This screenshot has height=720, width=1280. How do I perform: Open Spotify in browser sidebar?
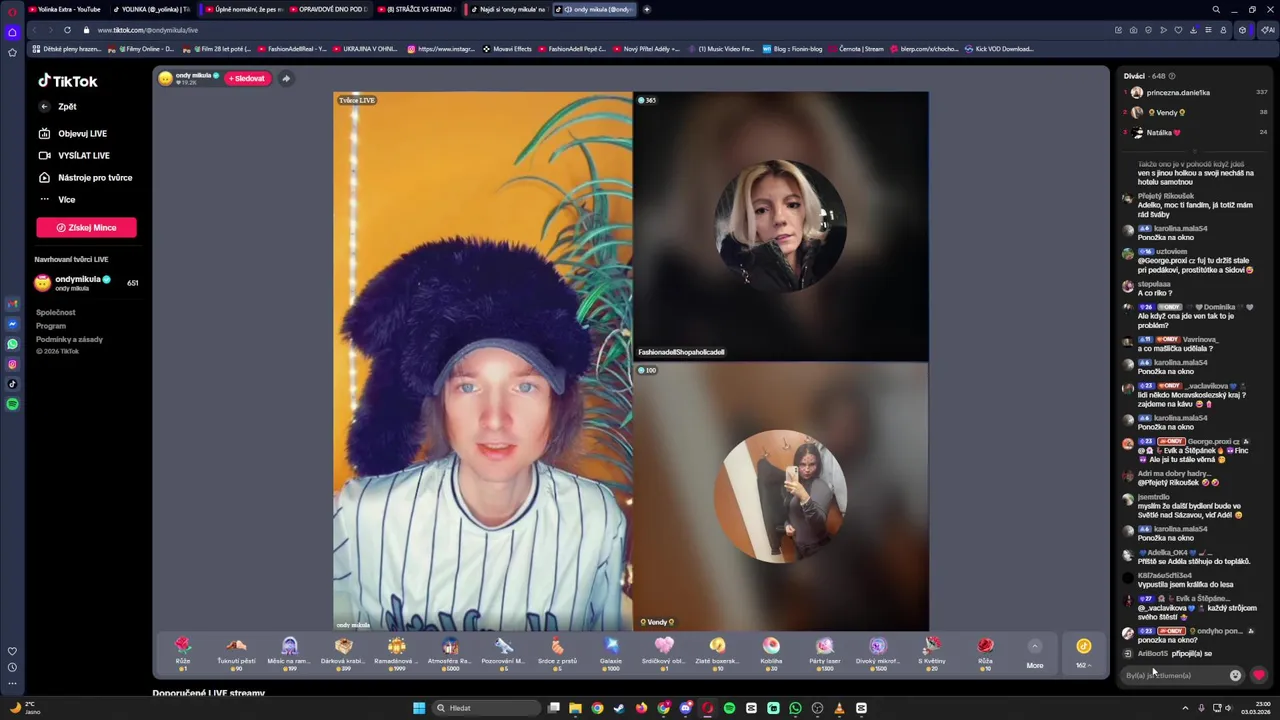(12, 404)
